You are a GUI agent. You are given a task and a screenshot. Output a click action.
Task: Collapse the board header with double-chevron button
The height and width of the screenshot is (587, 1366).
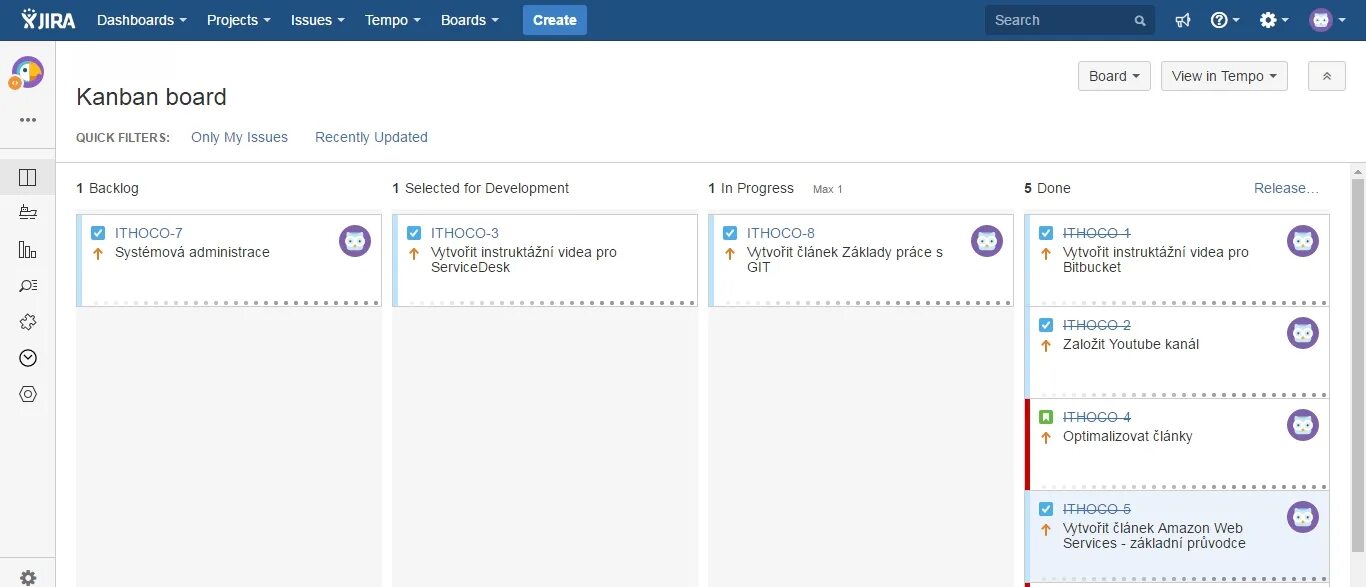pyautogui.click(x=1327, y=76)
